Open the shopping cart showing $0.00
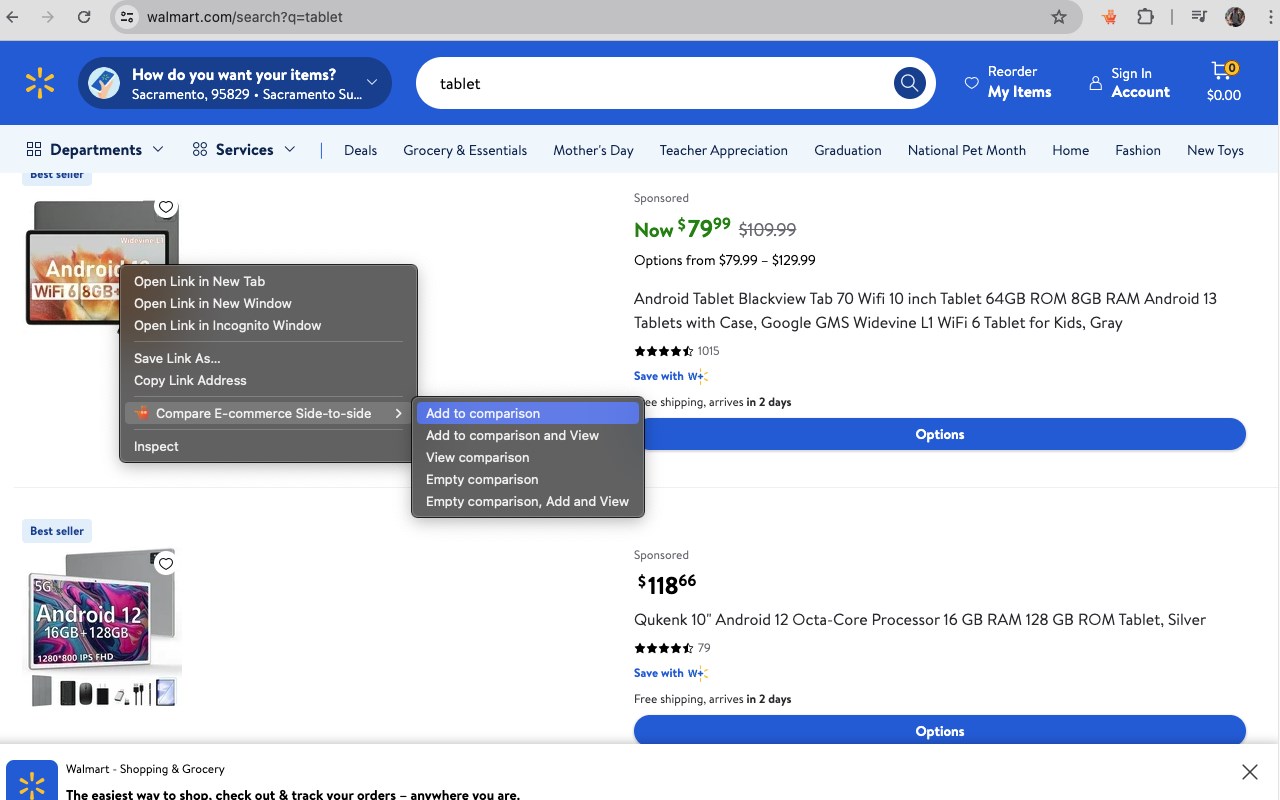This screenshot has width=1280, height=800. [x=1223, y=83]
